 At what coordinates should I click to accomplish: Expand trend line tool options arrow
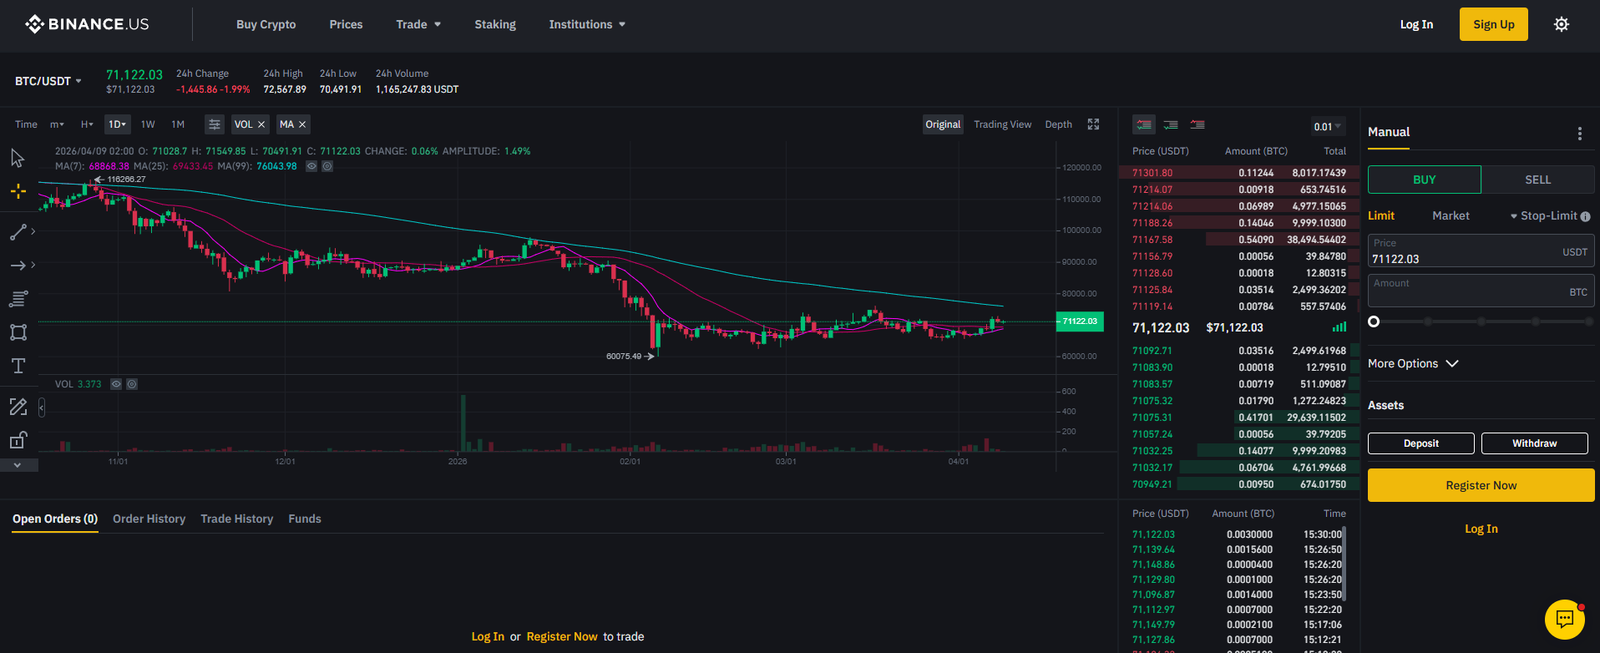click(x=33, y=232)
